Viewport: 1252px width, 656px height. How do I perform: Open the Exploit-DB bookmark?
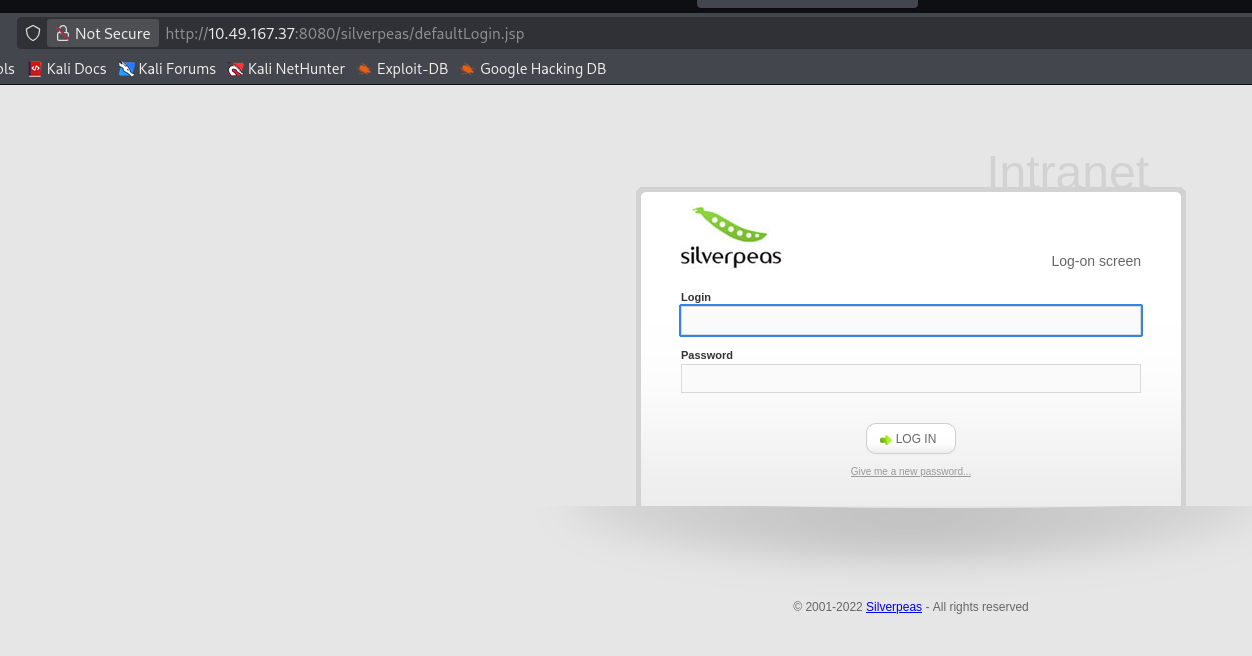pyautogui.click(x=402, y=69)
